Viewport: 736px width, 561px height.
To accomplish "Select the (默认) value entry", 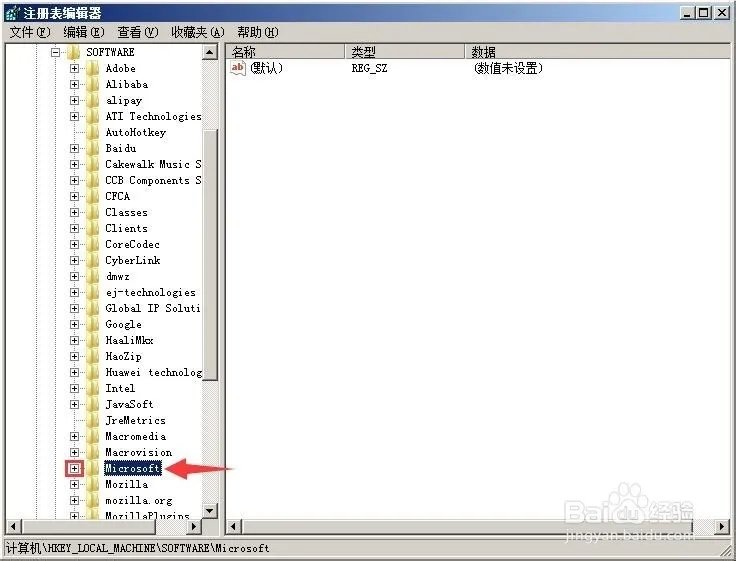I will click(267, 68).
